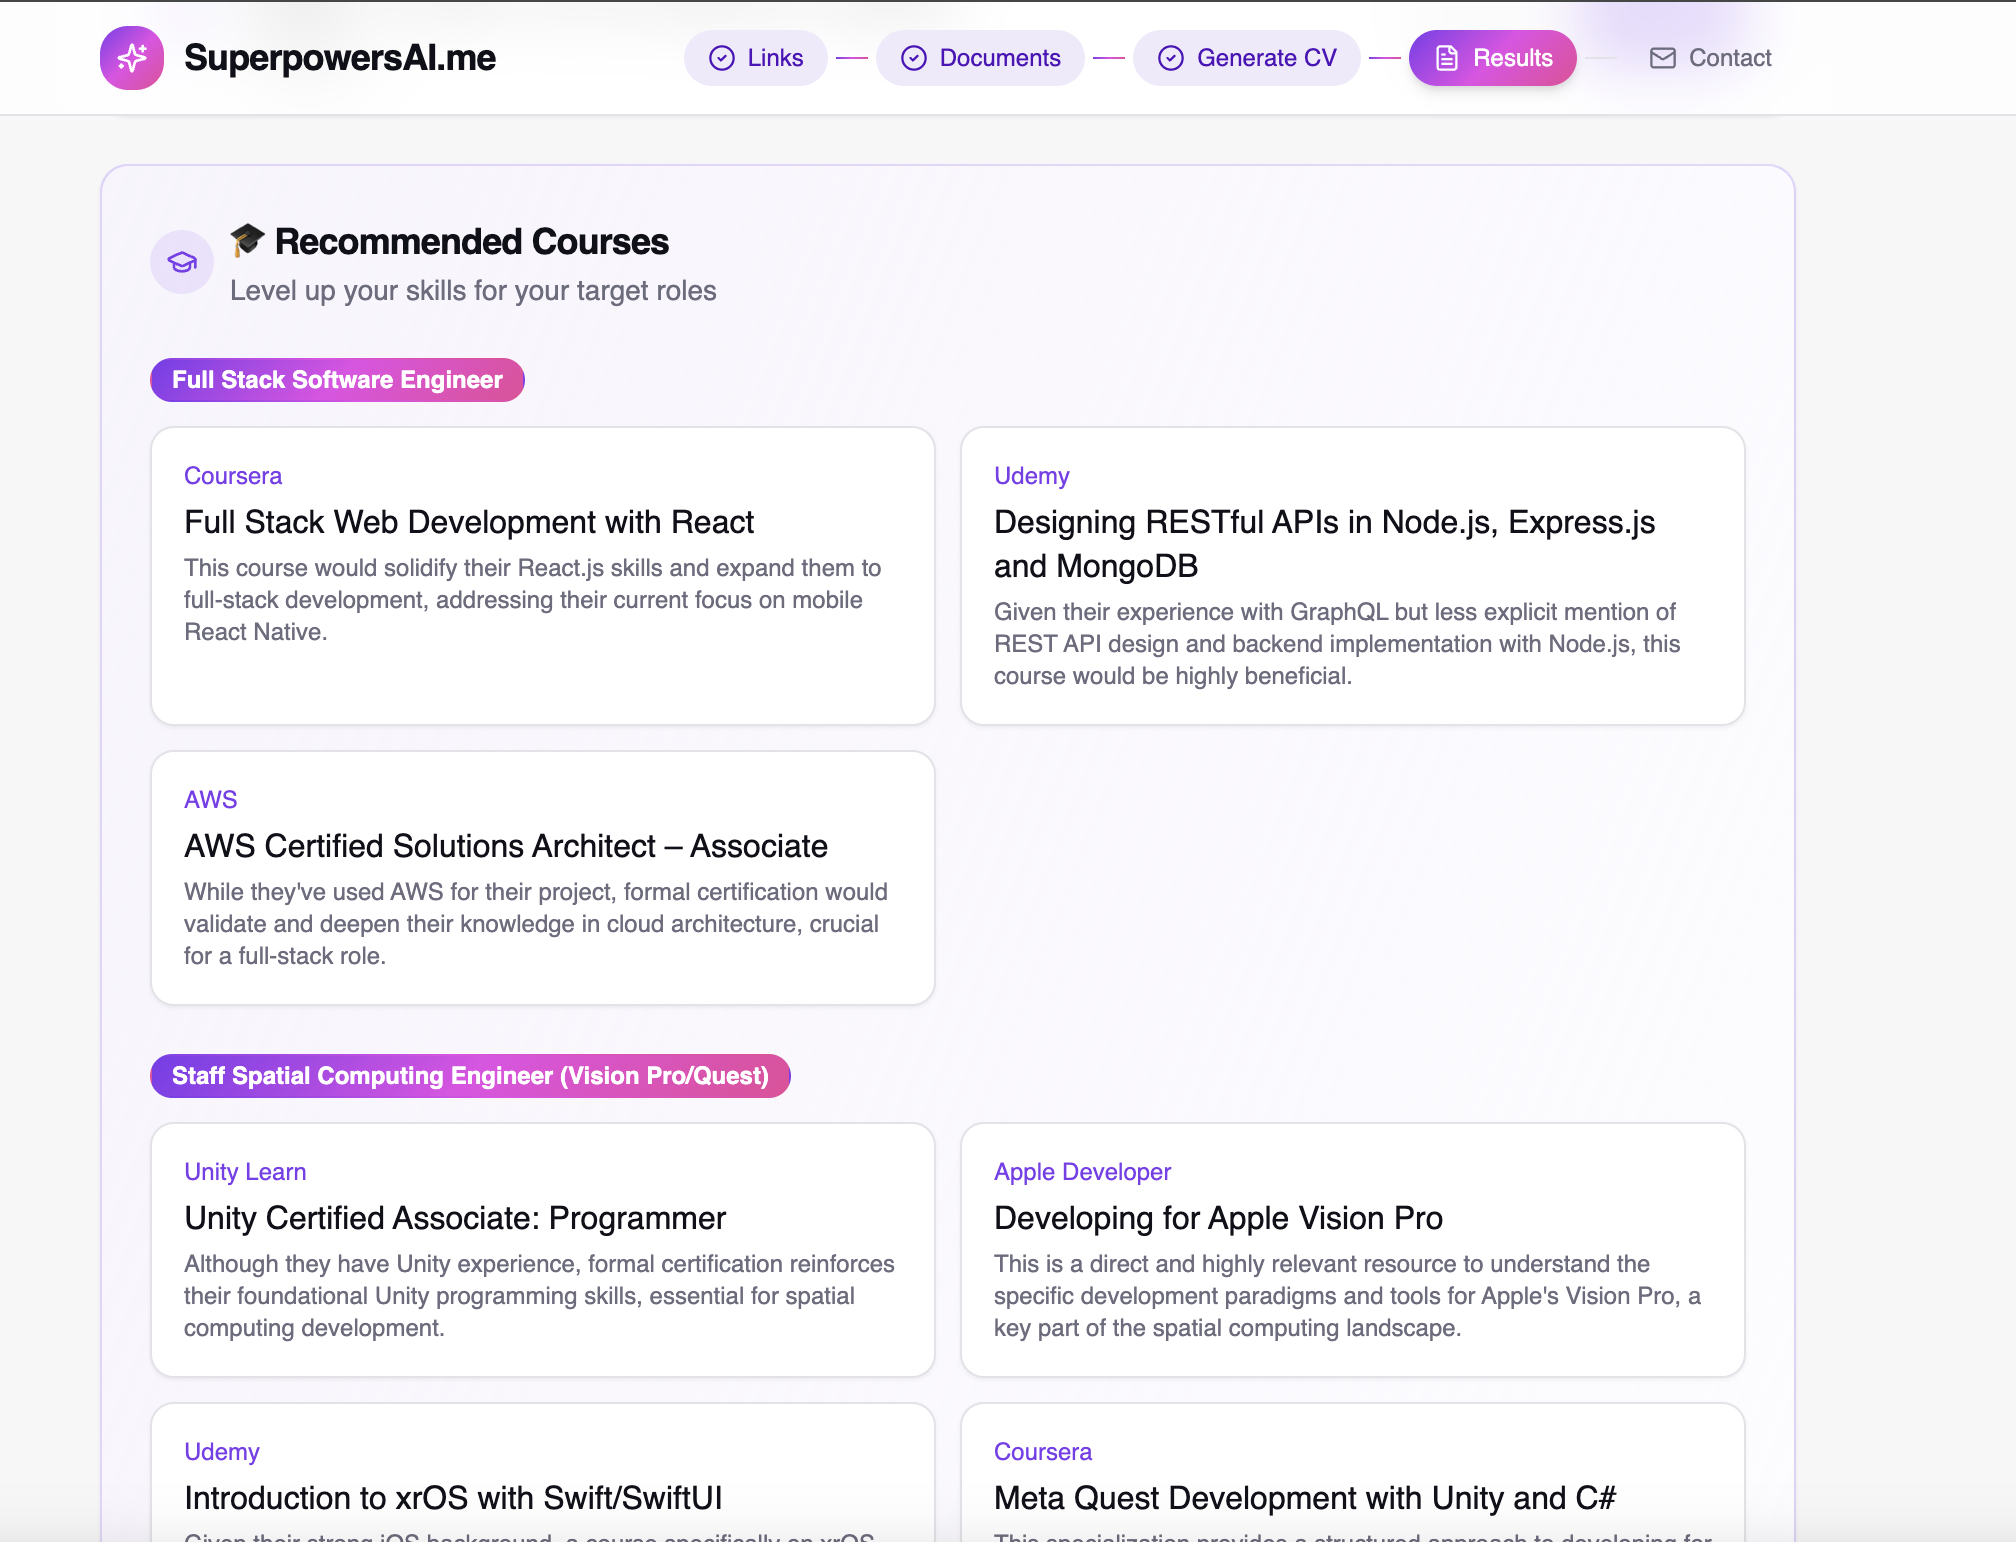Select the Staff Spatial Computing Engineer badge
Screen dimensions: 2016x1542
pyautogui.click(x=470, y=1076)
